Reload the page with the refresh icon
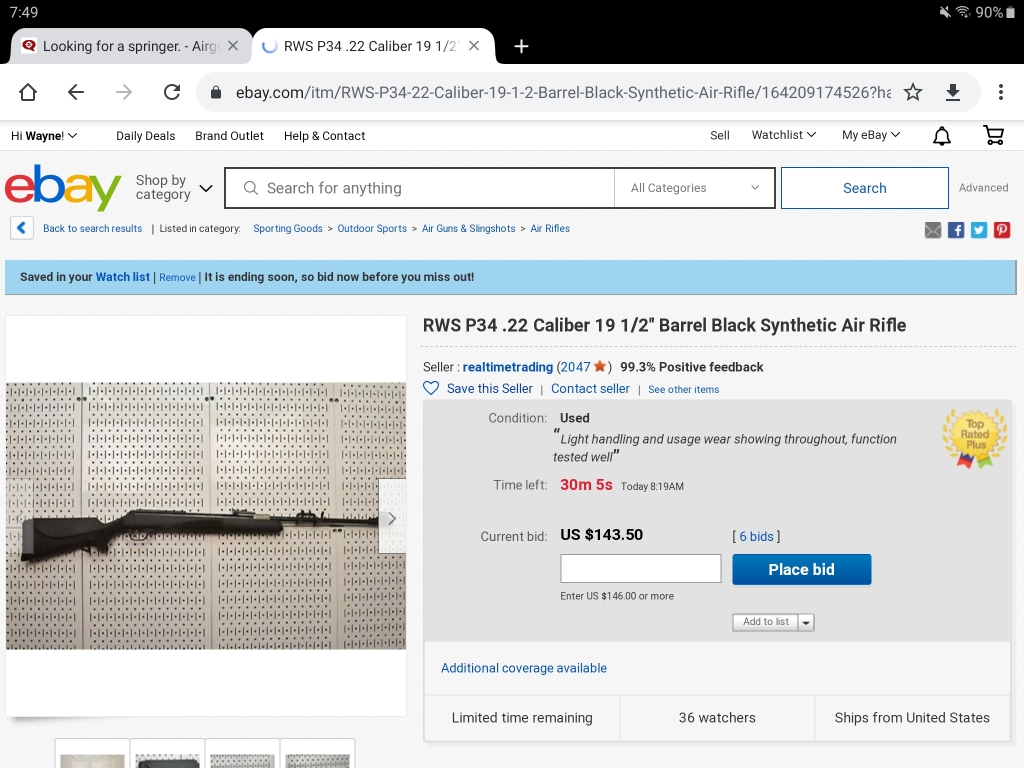 coord(172,92)
